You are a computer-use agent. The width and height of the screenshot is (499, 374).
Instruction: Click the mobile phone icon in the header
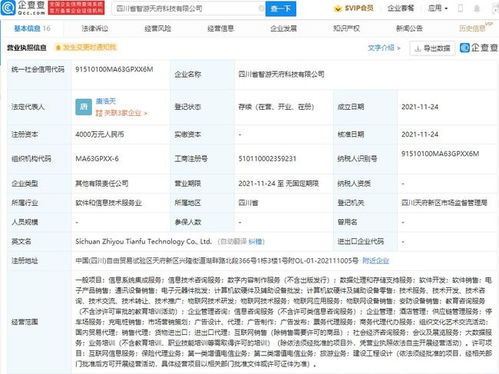coord(460,9)
